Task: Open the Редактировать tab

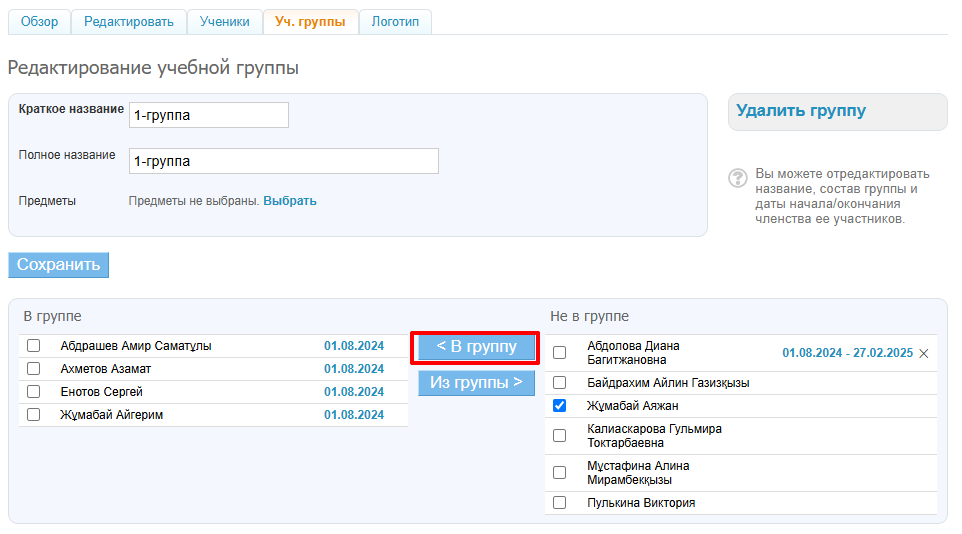Action: pyautogui.click(x=128, y=21)
